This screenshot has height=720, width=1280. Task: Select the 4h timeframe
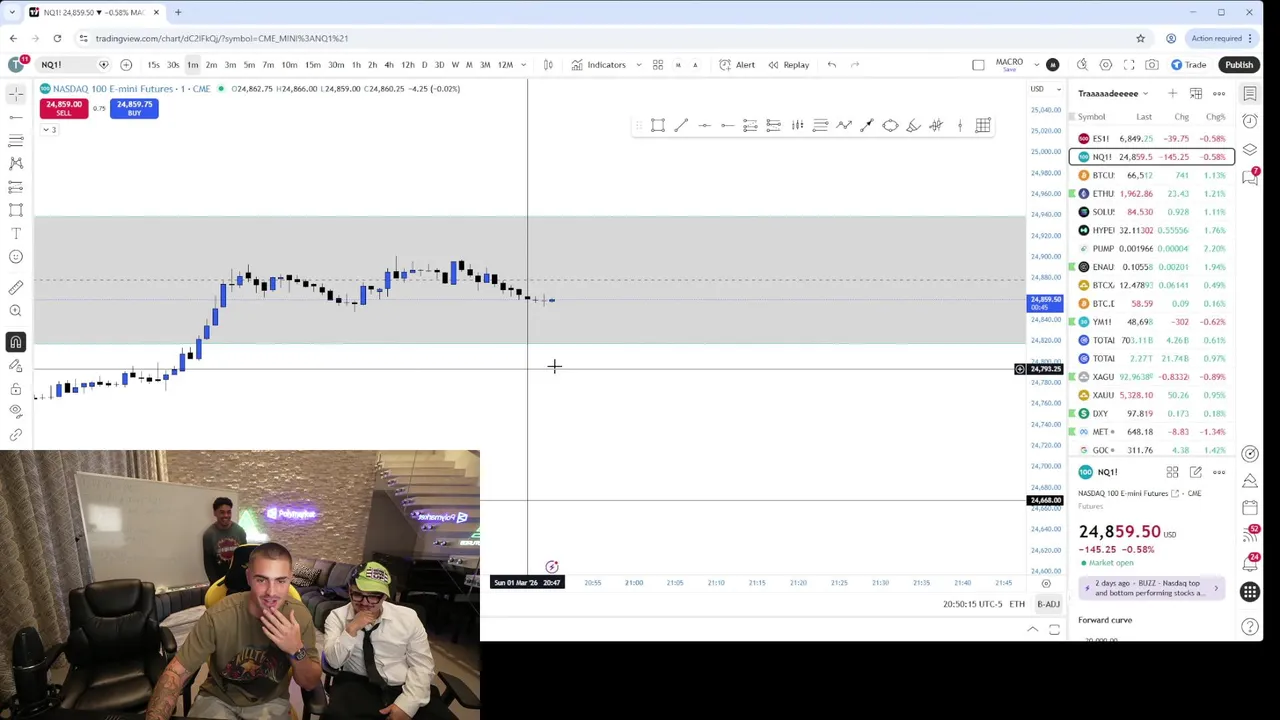point(389,65)
